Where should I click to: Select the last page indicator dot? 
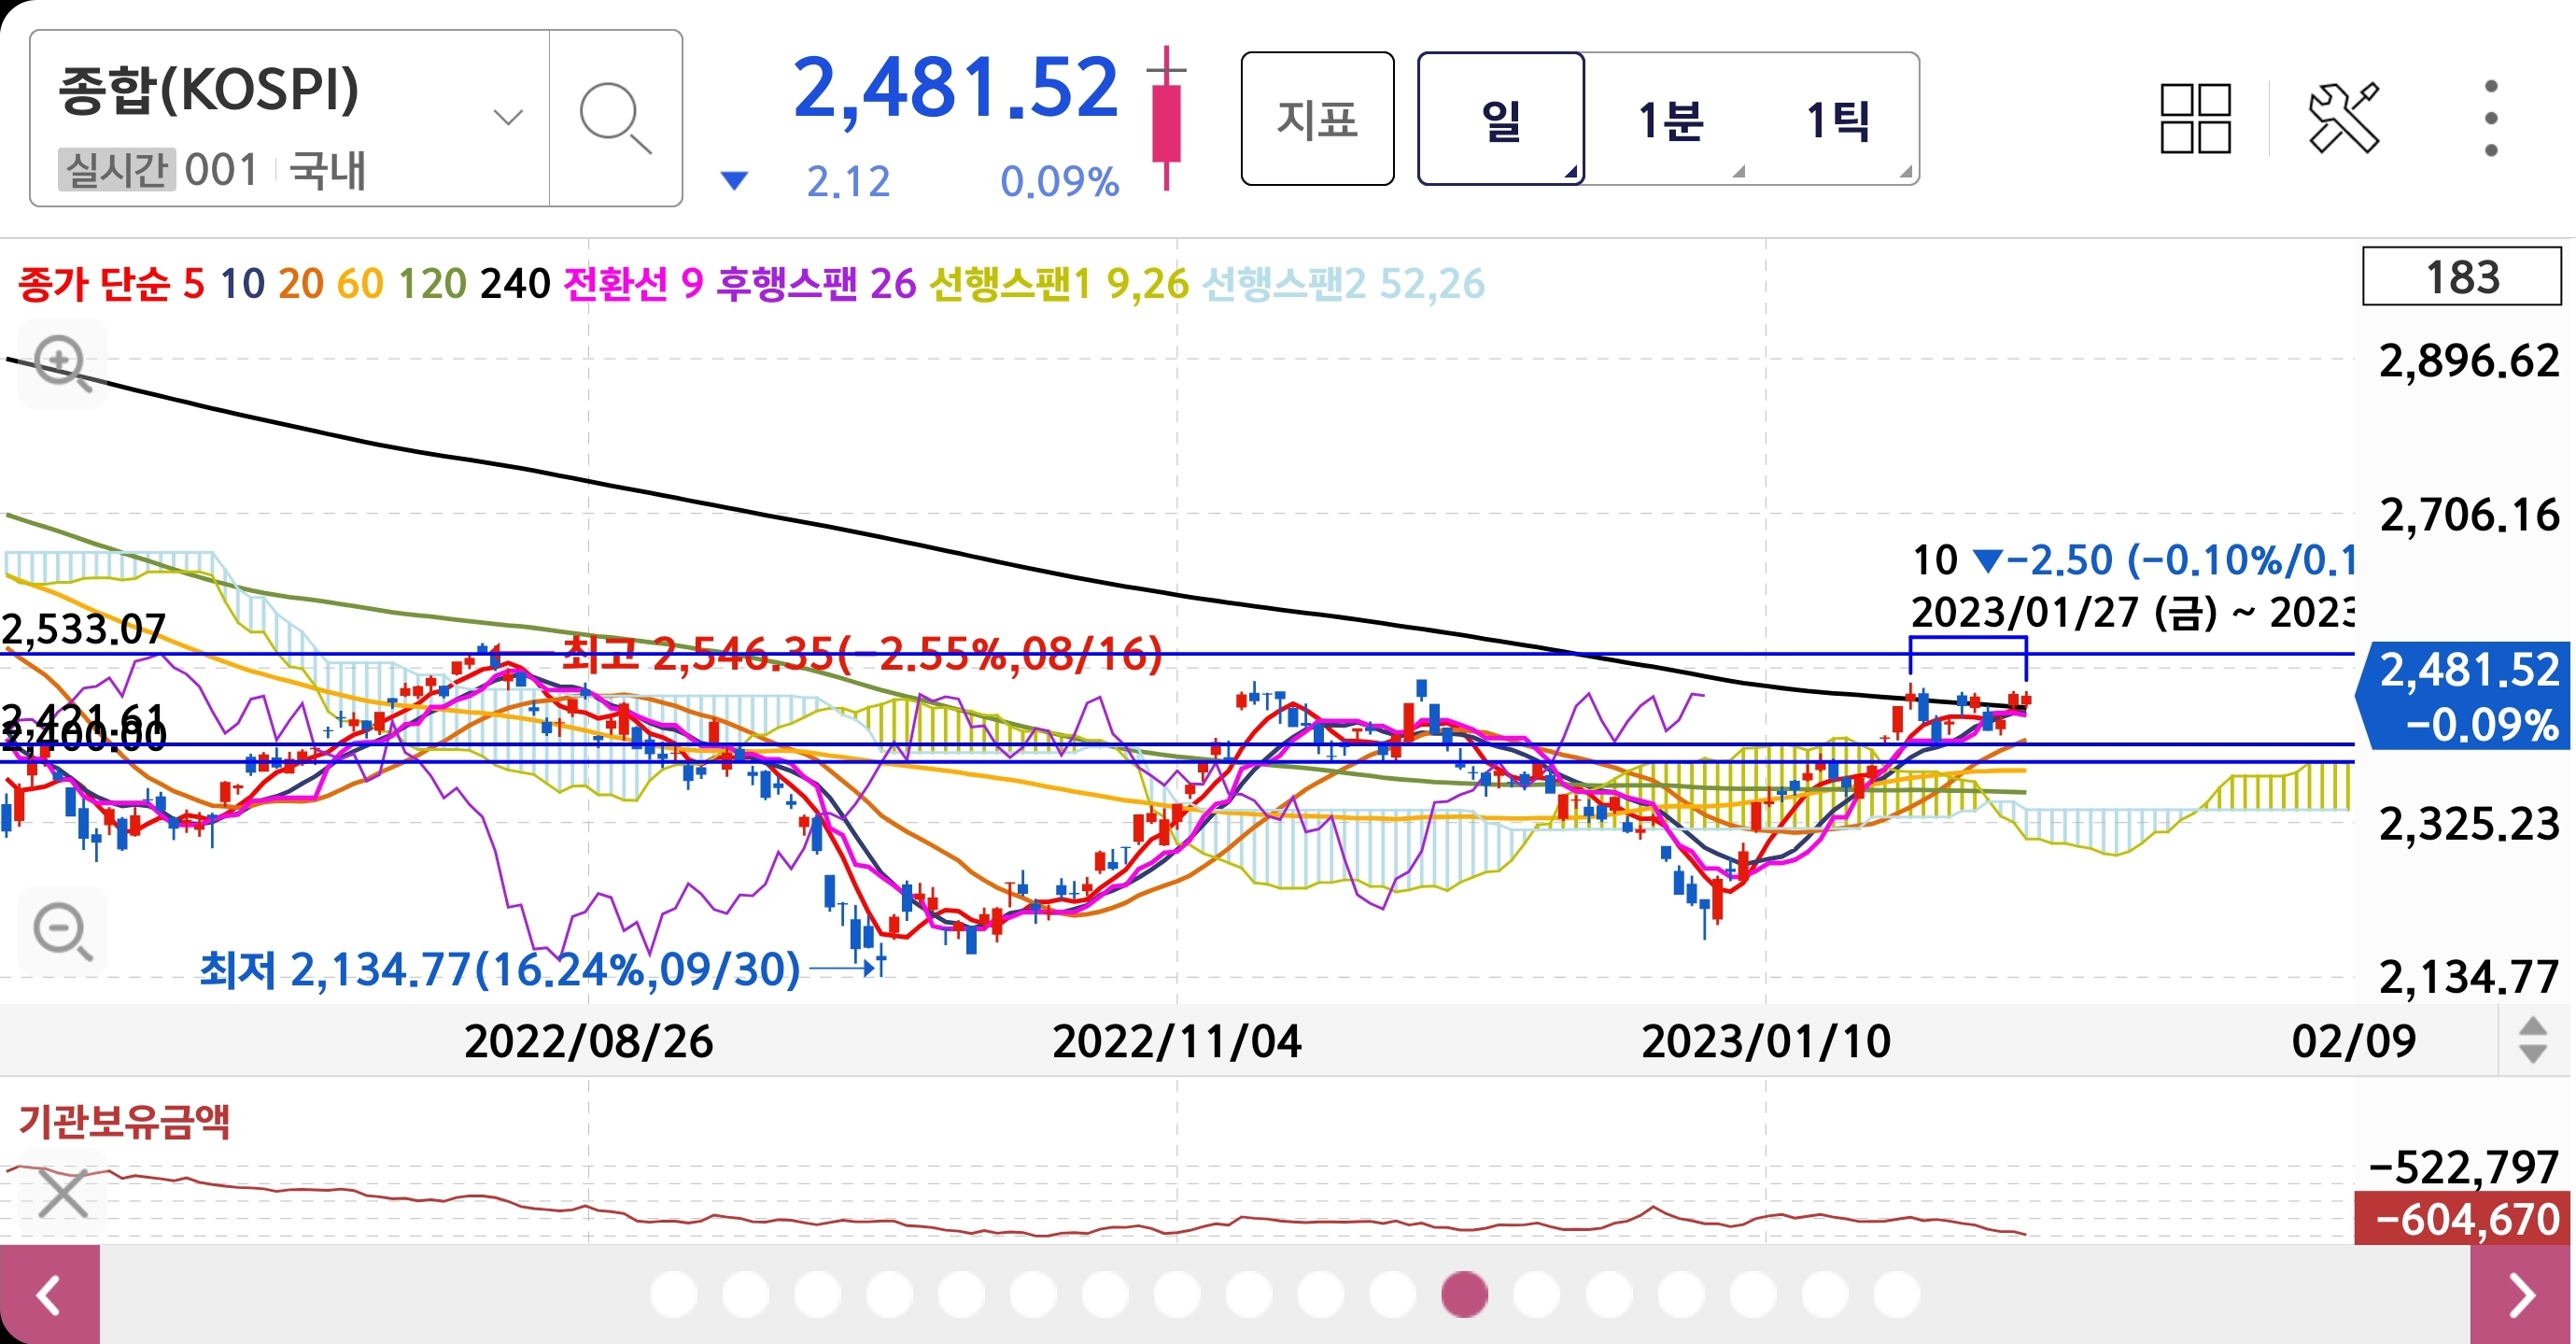pyautogui.click(x=1896, y=1295)
